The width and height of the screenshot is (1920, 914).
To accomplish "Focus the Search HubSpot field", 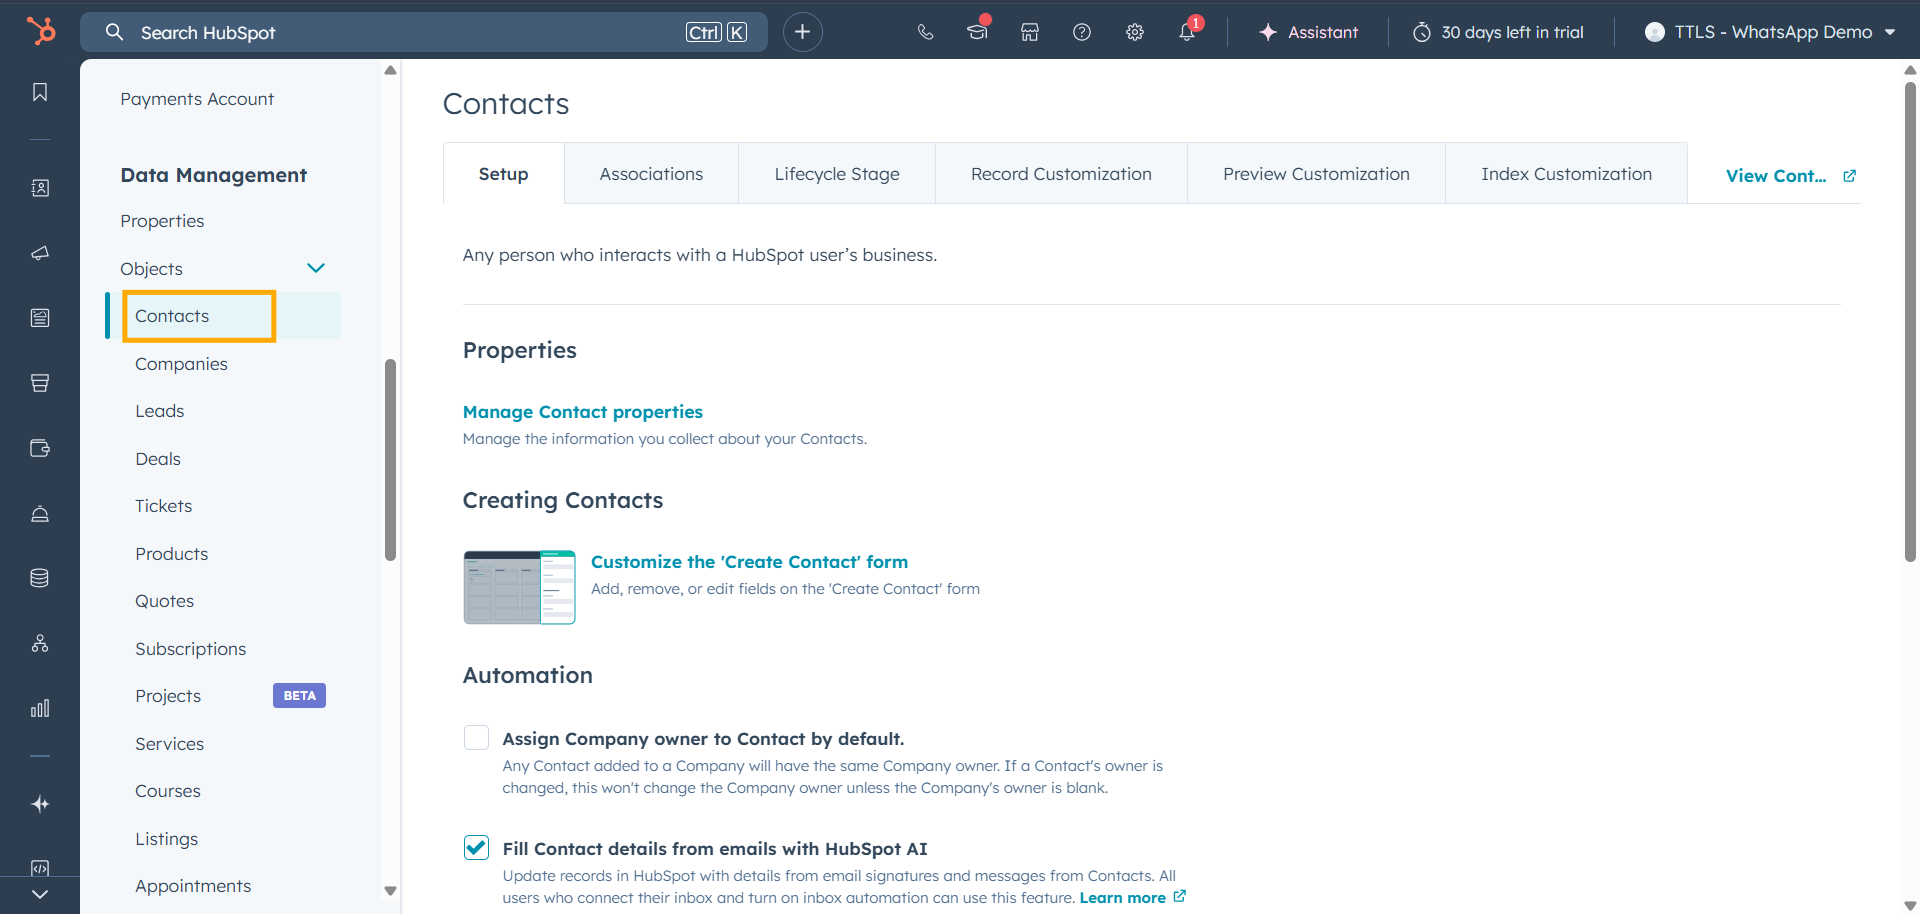I will 400,32.
